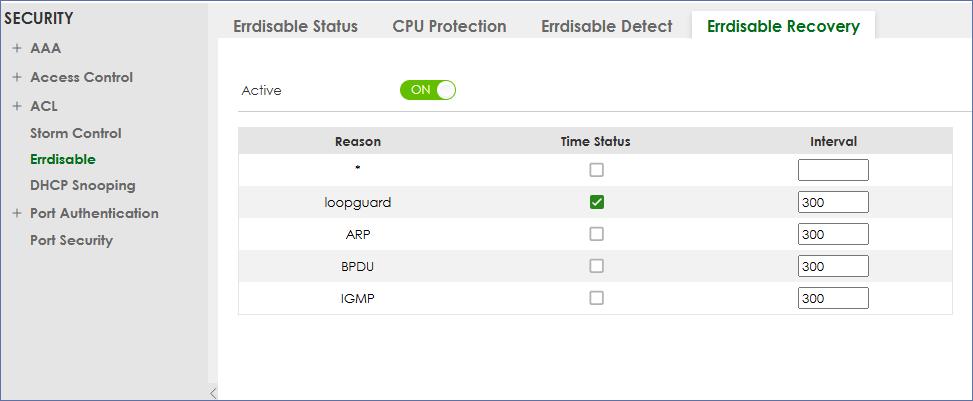This screenshot has height=401, width=973.
Task: Select Port Security in the sidebar
Action: [x=71, y=240]
